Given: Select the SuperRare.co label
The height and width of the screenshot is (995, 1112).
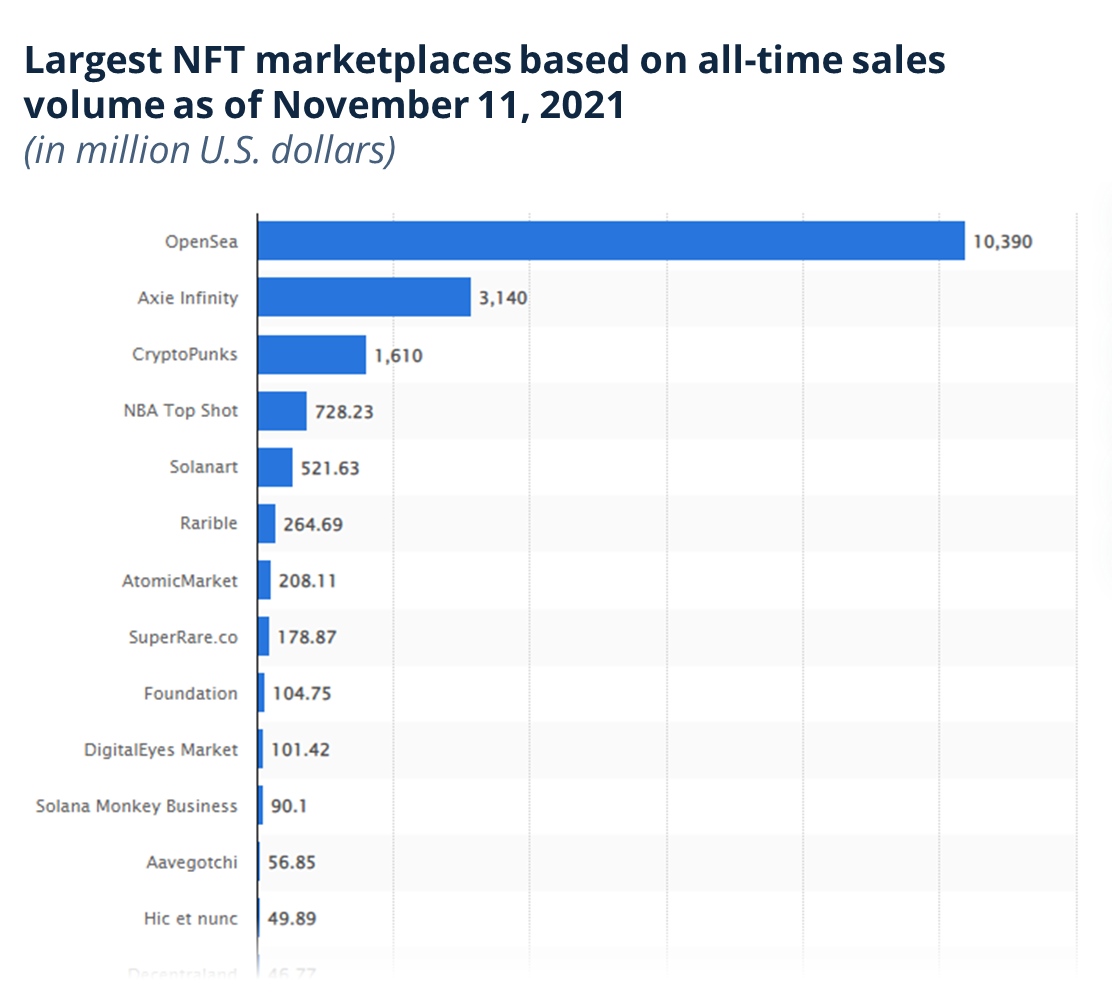Looking at the screenshot, I should (183, 638).
